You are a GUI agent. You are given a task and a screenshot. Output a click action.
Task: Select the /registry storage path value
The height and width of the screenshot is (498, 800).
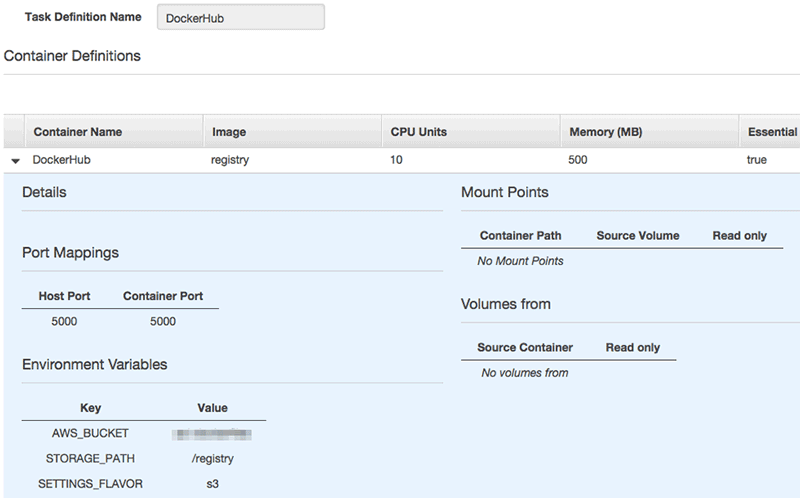pyautogui.click(x=213, y=459)
